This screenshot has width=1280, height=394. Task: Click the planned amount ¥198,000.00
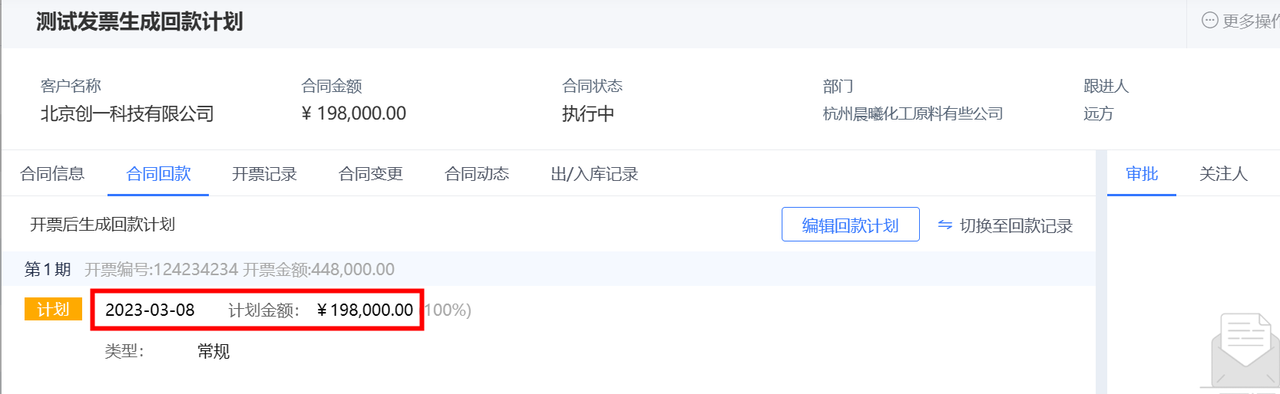(365, 309)
